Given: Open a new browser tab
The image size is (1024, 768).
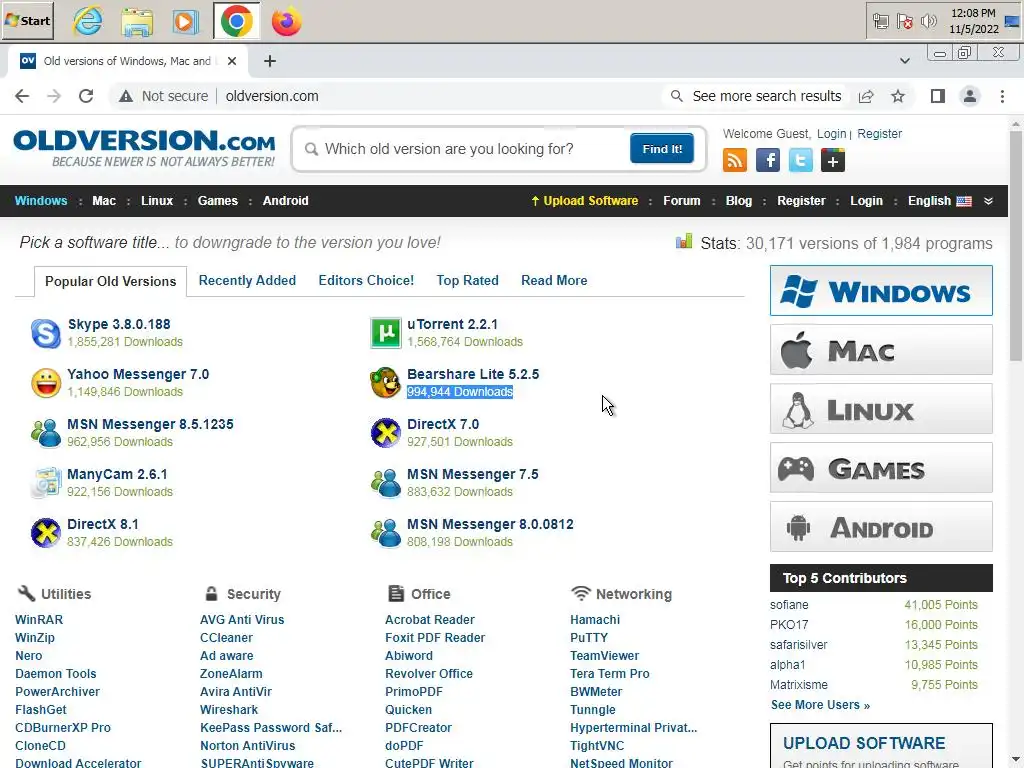Looking at the screenshot, I should coord(270,61).
